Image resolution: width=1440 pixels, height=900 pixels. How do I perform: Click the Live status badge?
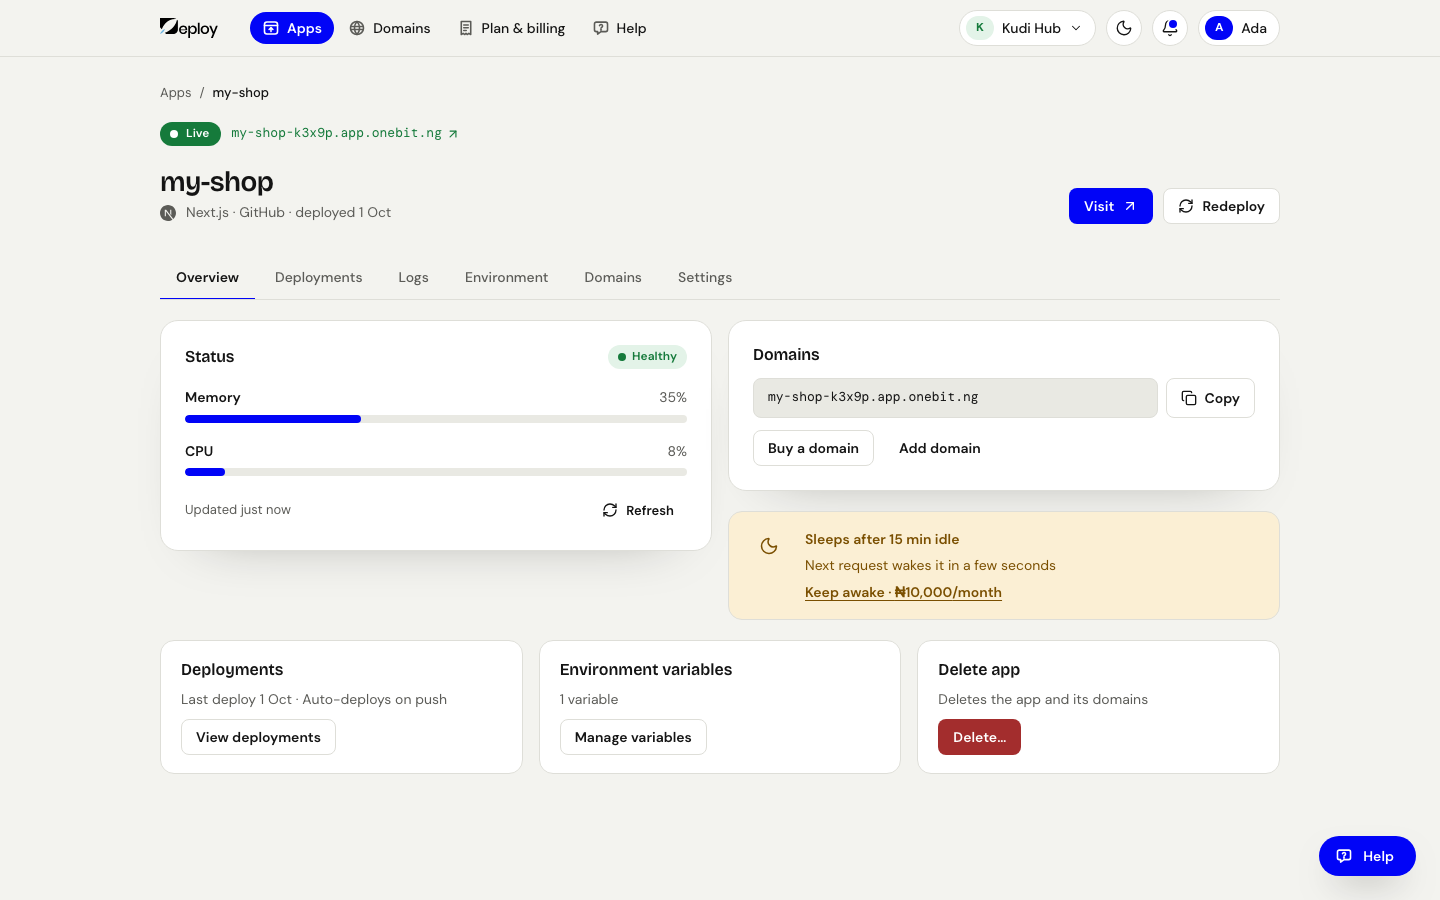(x=190, y=134)
